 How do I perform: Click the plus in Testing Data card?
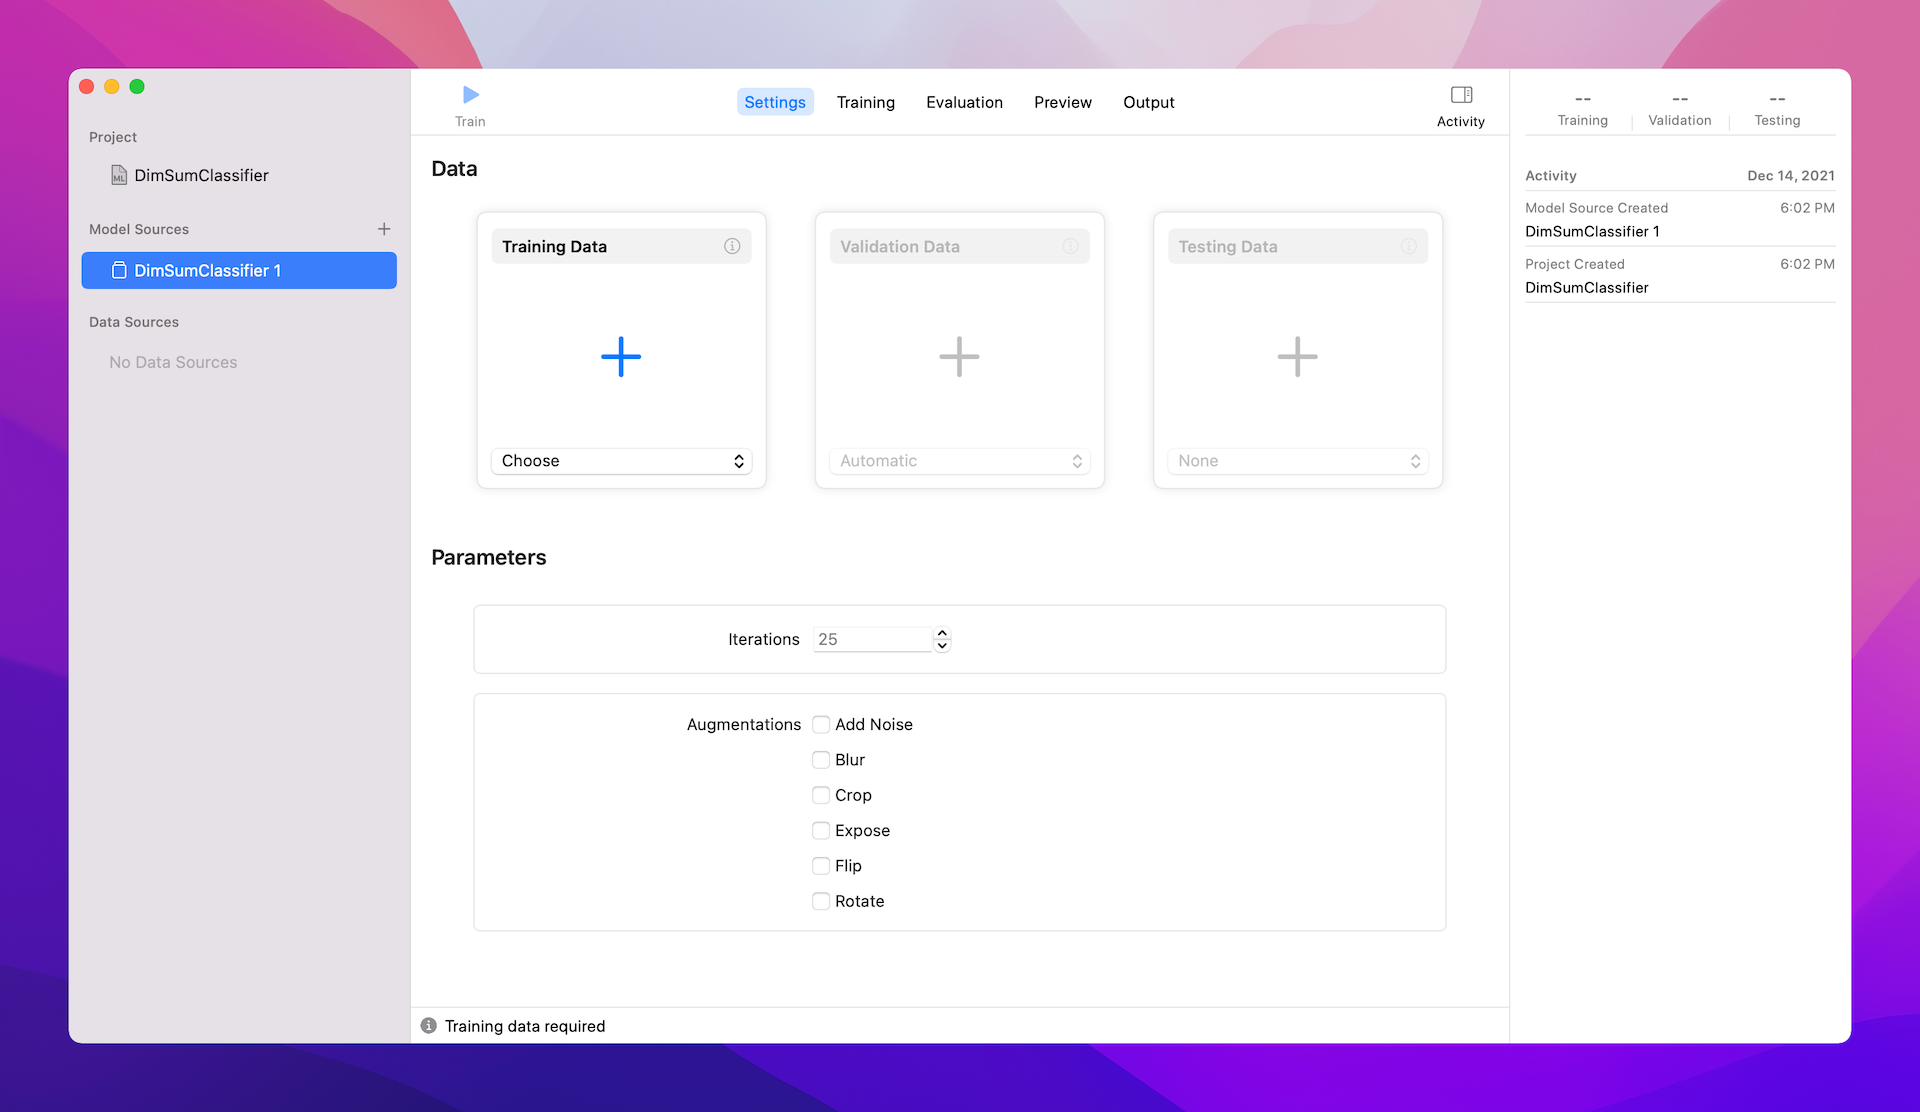pos(1297,357)
